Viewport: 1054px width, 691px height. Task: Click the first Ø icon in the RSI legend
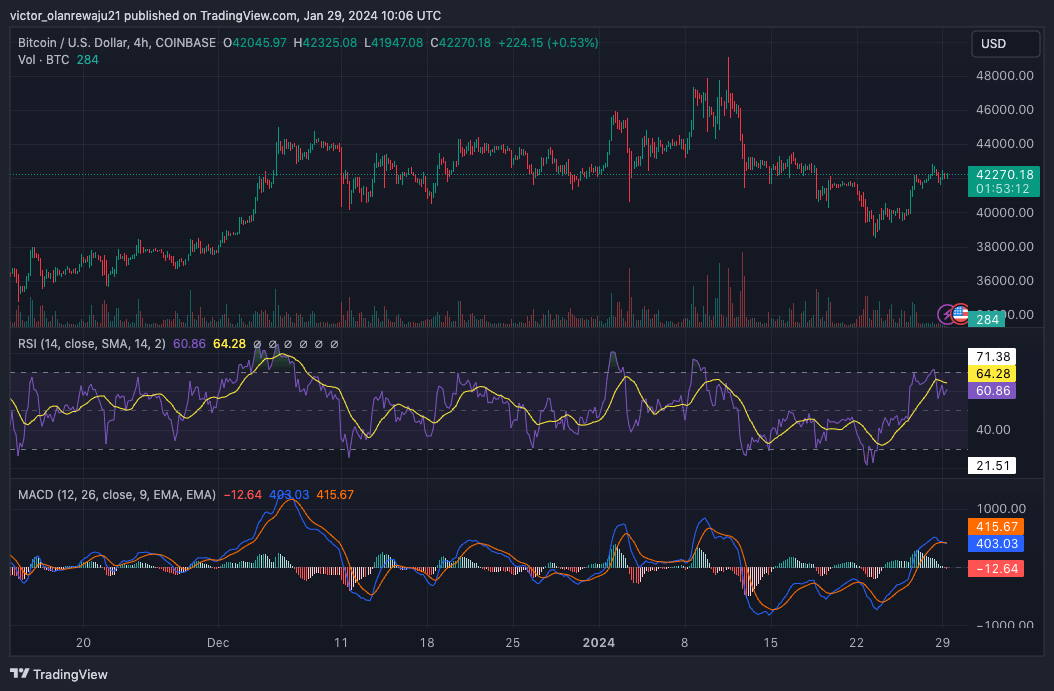point(258,343)
